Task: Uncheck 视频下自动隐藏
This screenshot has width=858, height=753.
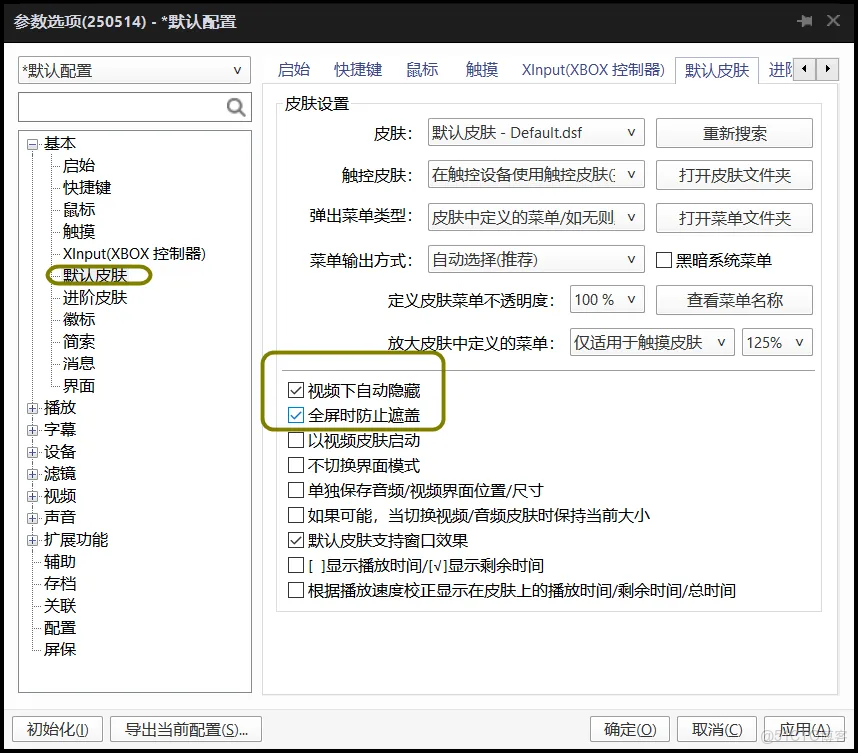Action: tap(296, 391)
